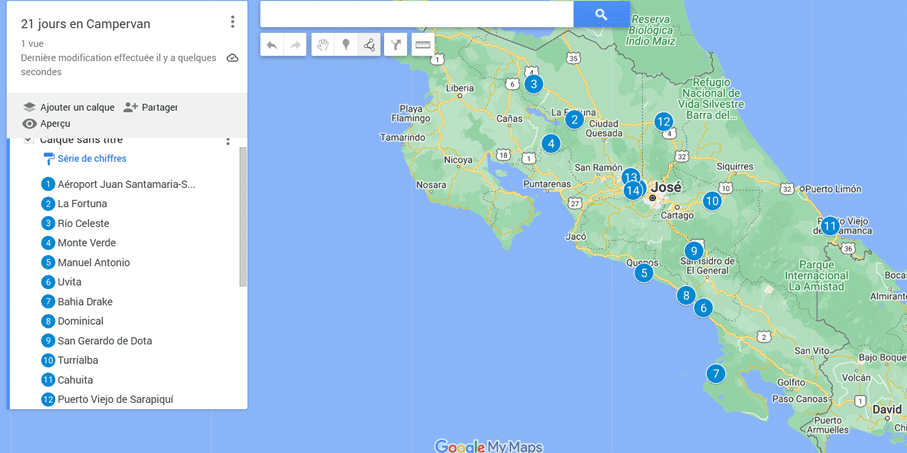Click map marker 4 on the map

point(551,143)
